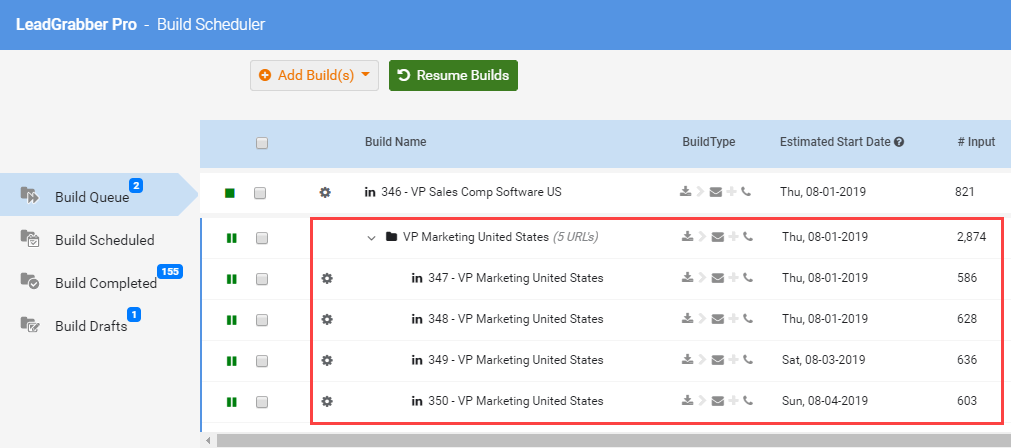1011x448 pixels.
Task: Check the box for build 348
Action: [x=262, y=320]
